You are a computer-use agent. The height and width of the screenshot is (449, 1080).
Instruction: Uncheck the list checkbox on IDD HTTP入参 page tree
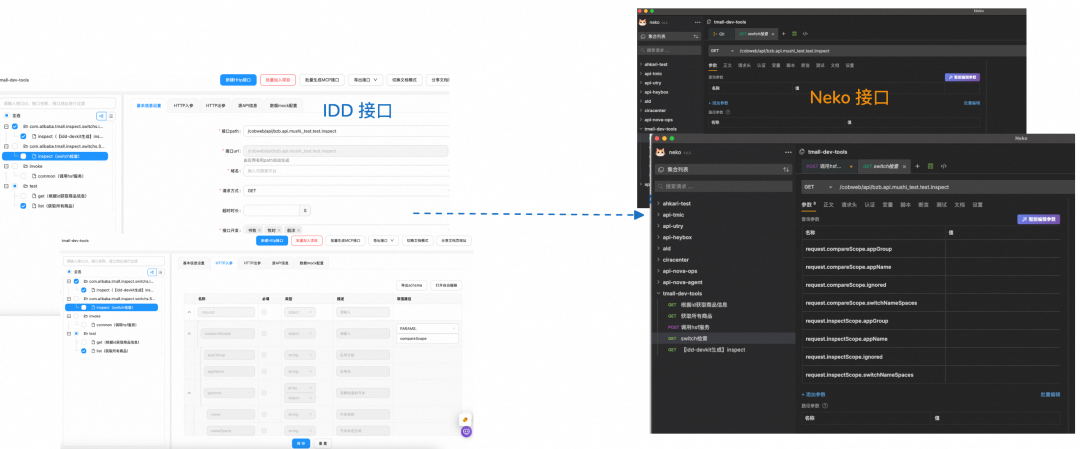(x=84, y=351)
